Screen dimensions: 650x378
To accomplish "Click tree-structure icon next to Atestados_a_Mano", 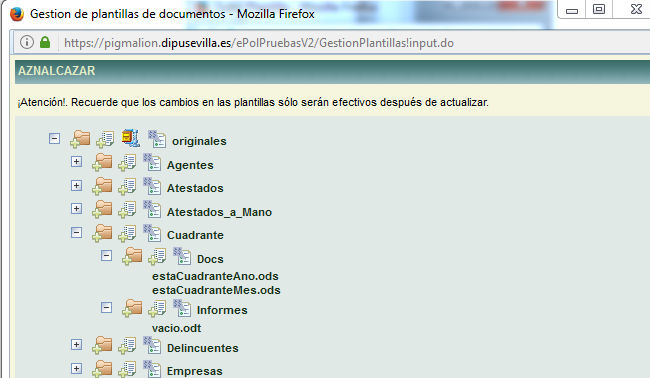I will pyautogui.click(x=152, y=209).
